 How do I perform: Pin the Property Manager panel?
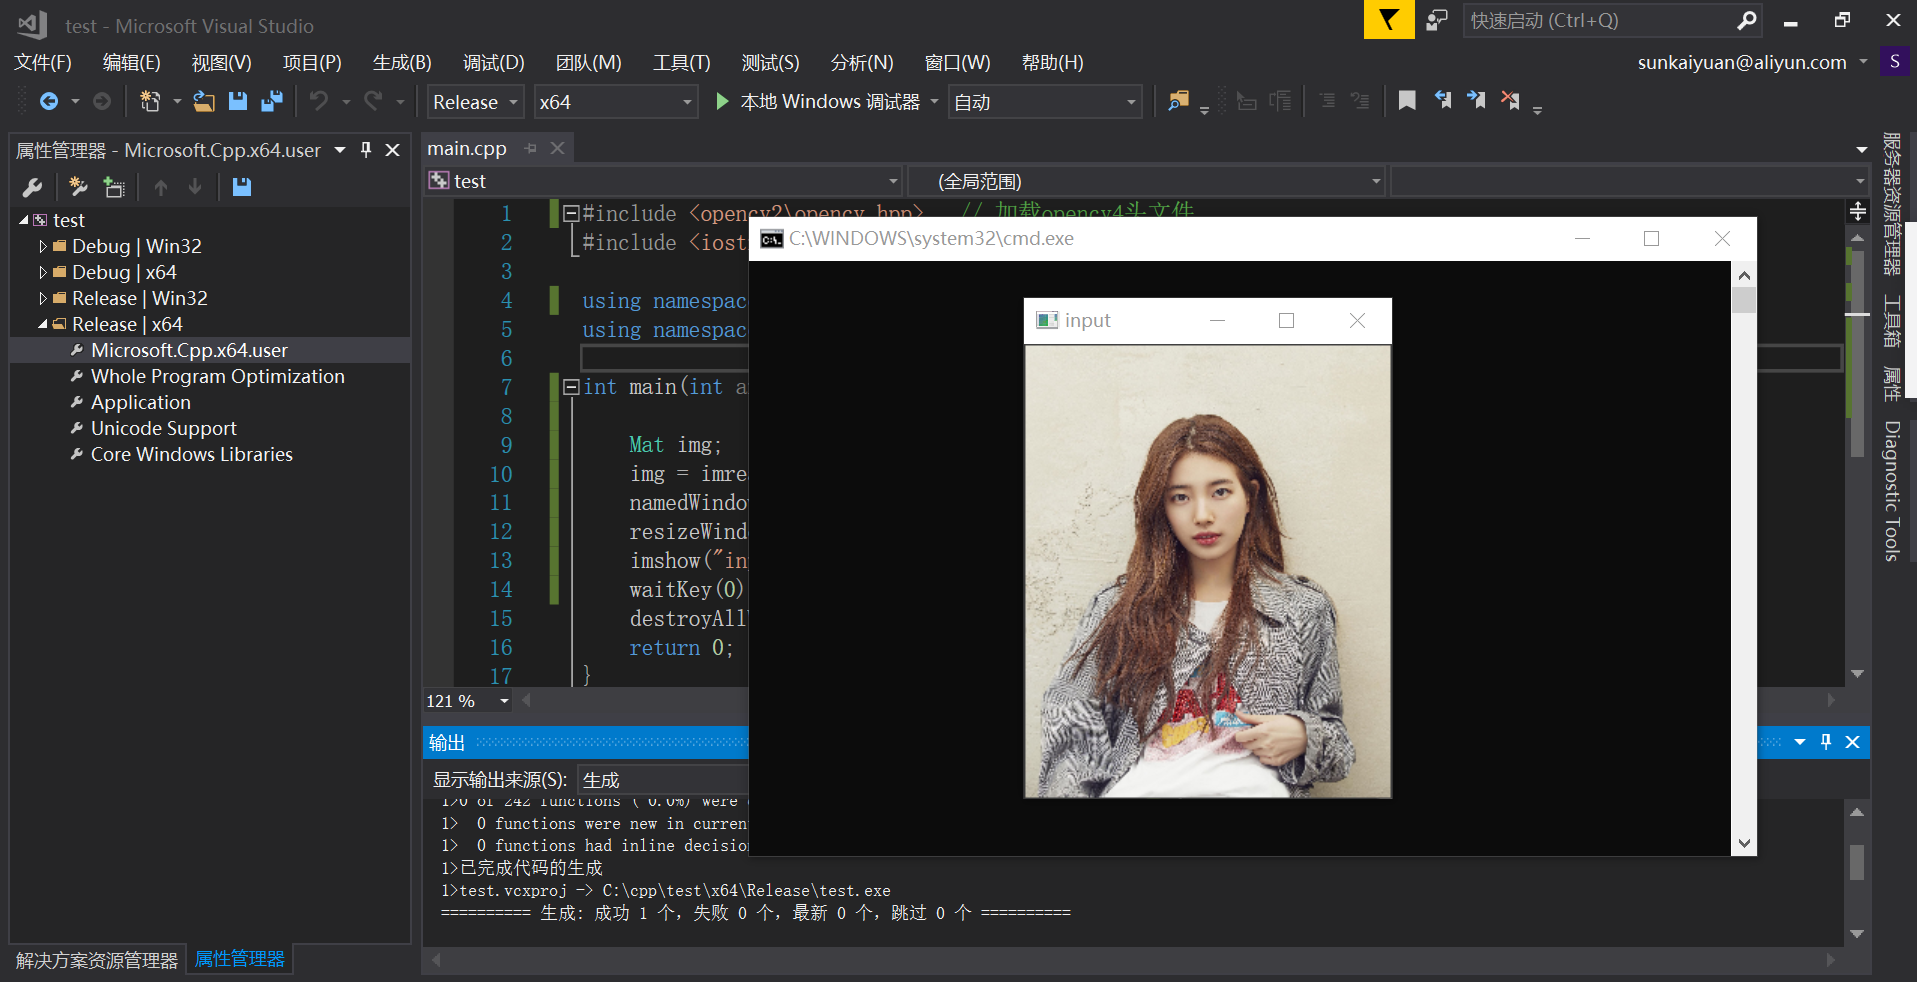pos(366,150)
